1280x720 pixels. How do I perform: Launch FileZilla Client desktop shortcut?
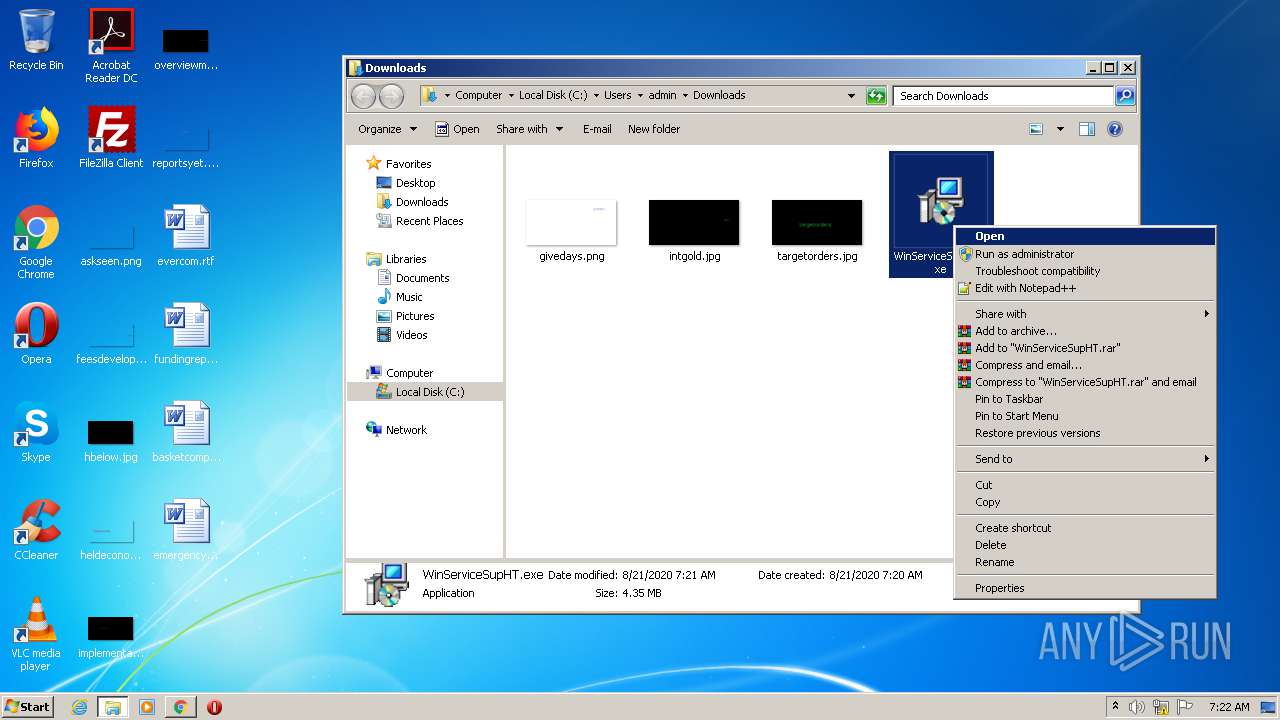[111, 138]
